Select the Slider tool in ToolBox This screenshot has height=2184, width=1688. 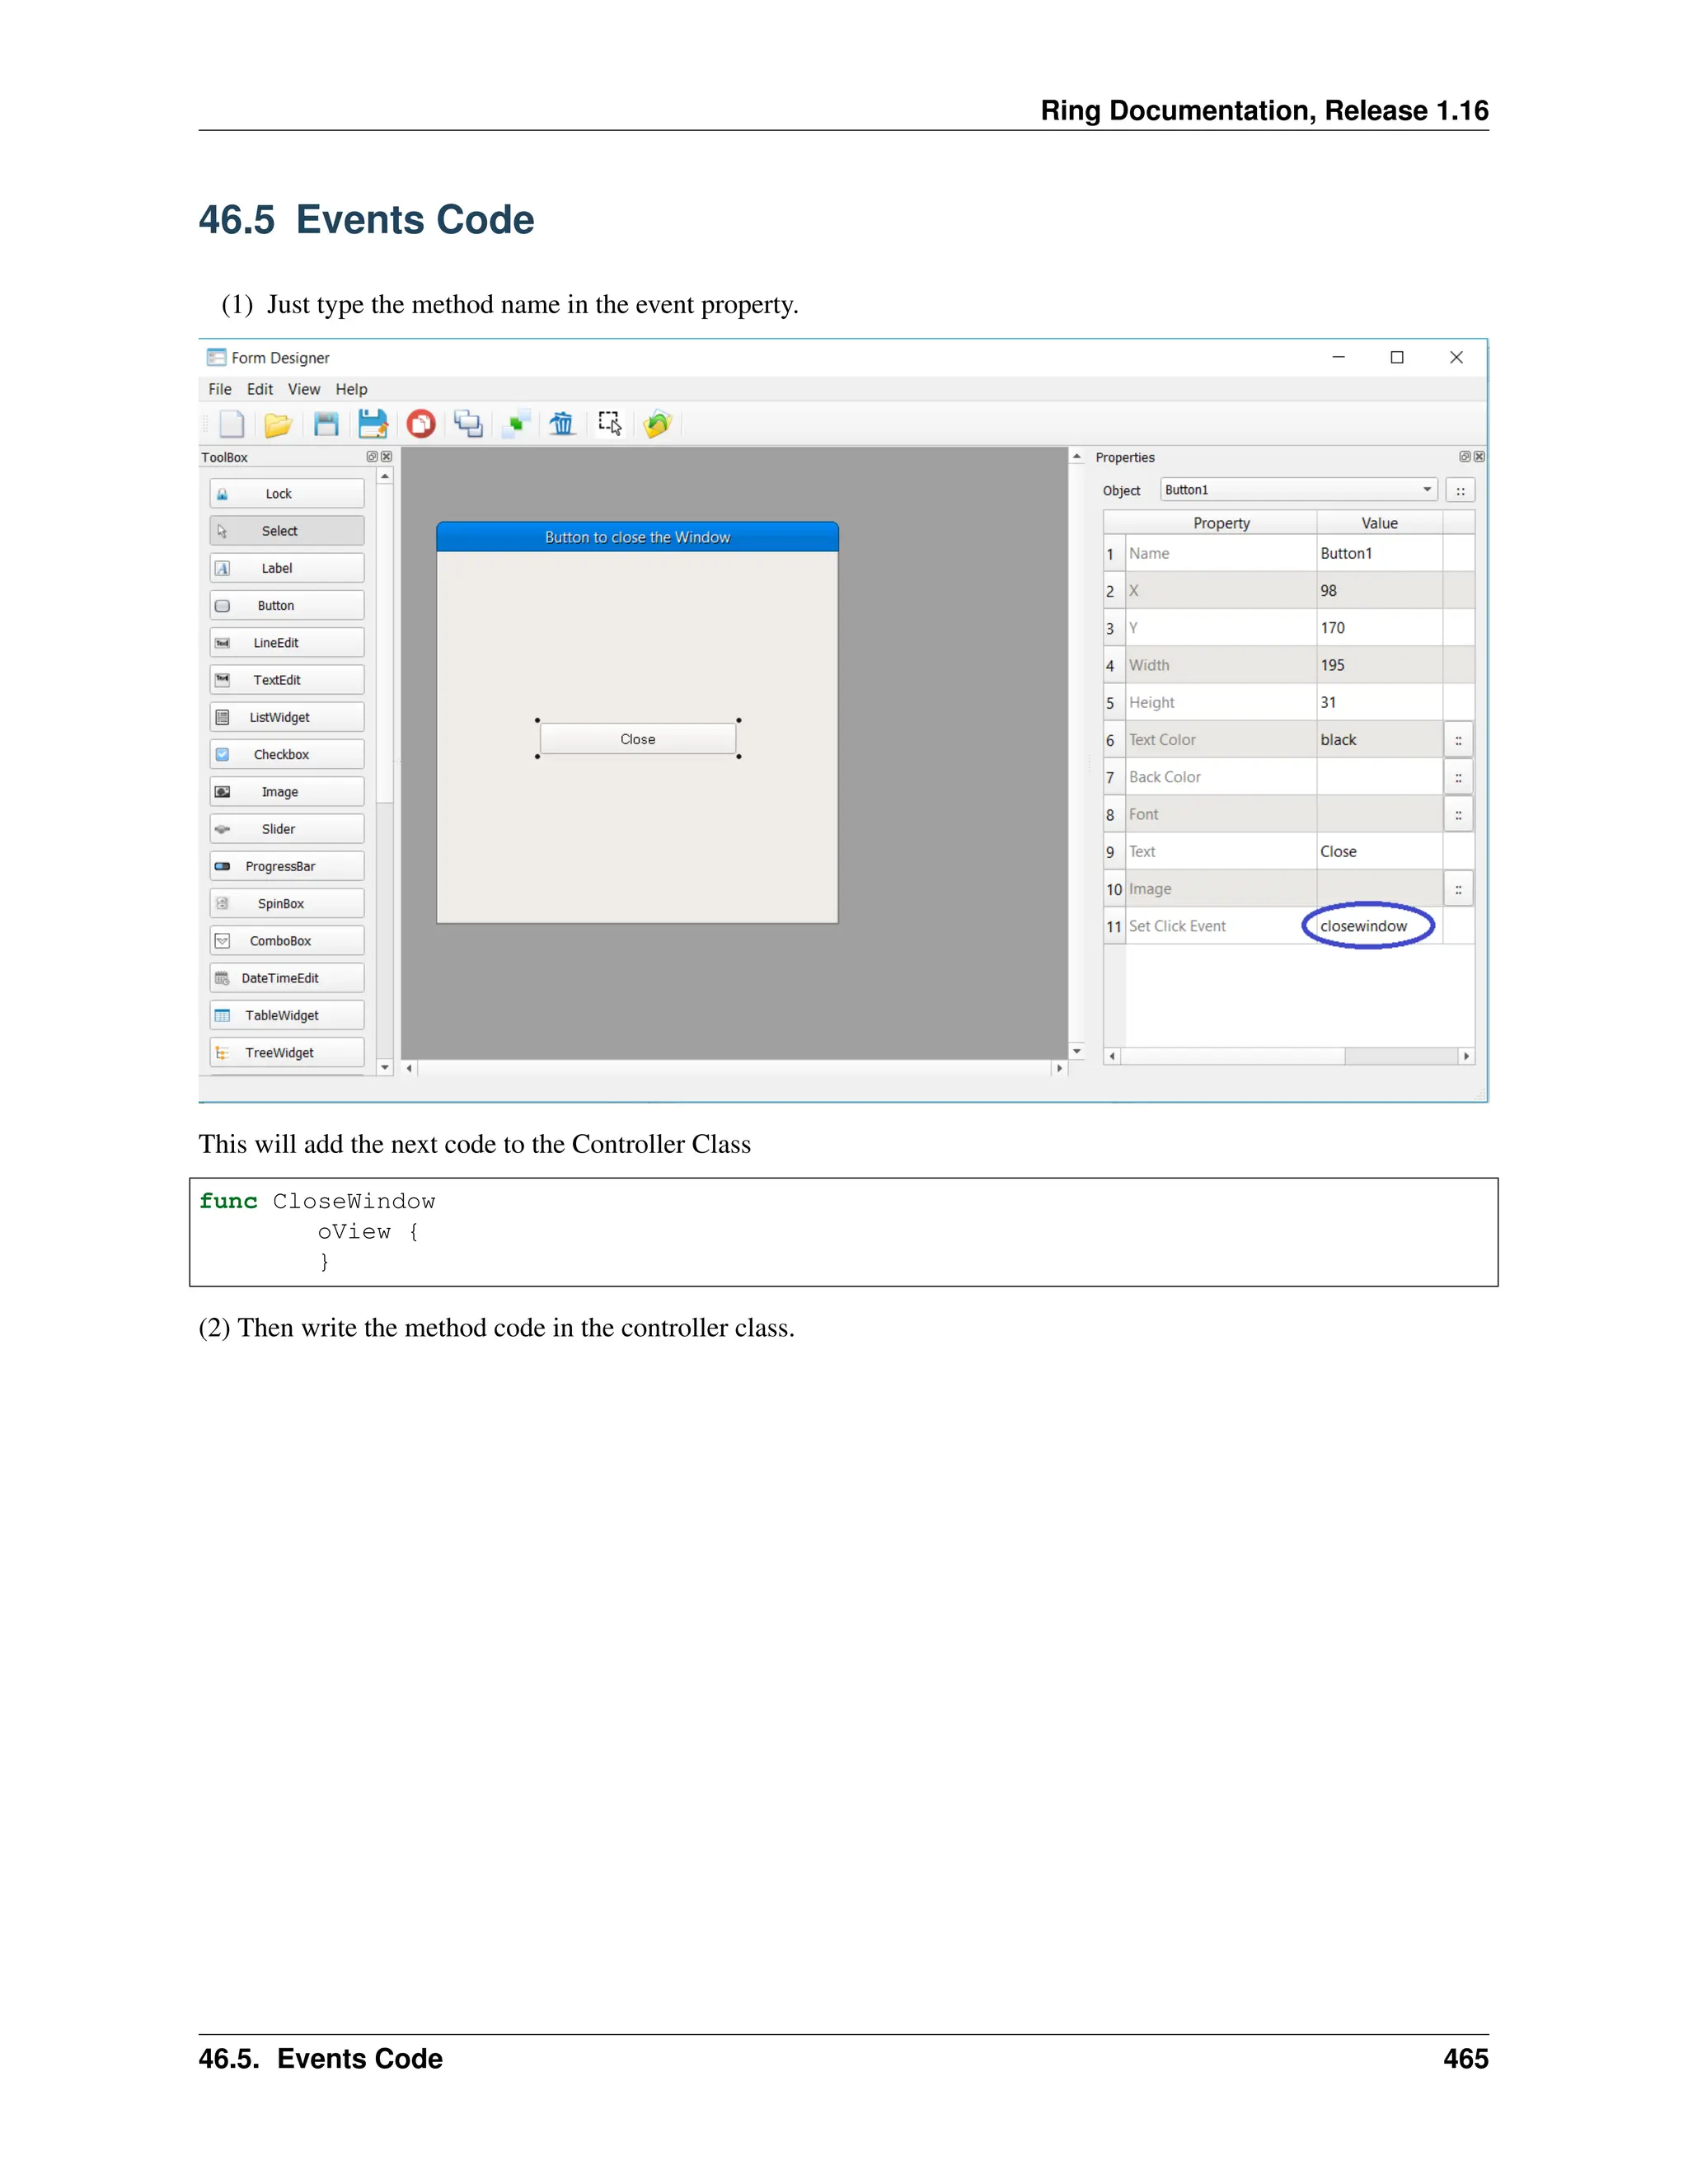coord(286,829)
